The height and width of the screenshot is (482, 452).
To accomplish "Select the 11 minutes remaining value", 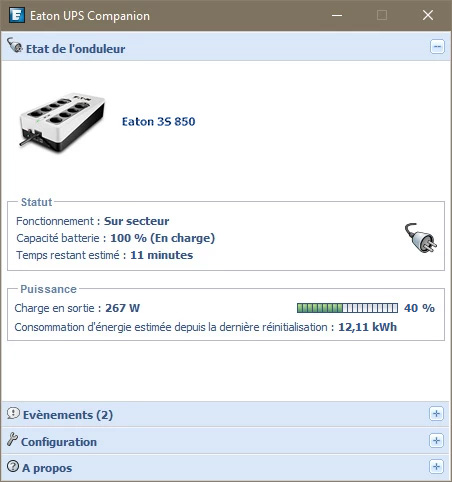I will [x=161, y=255].
